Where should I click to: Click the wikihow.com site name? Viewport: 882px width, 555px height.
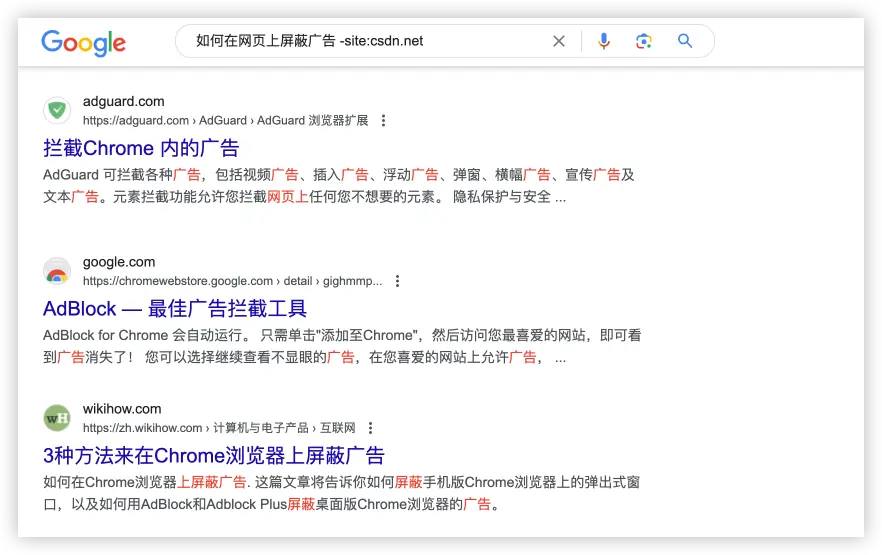pos(122,409)
